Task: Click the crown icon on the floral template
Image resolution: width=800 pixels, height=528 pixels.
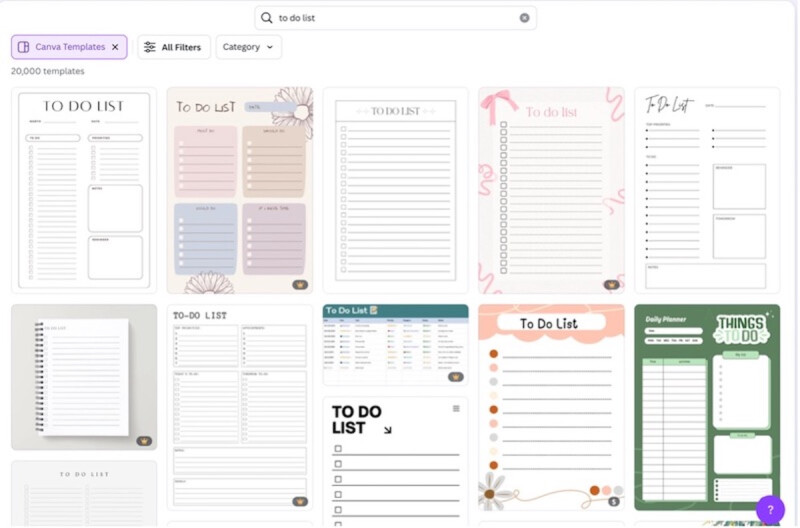Action: [300, 285]
